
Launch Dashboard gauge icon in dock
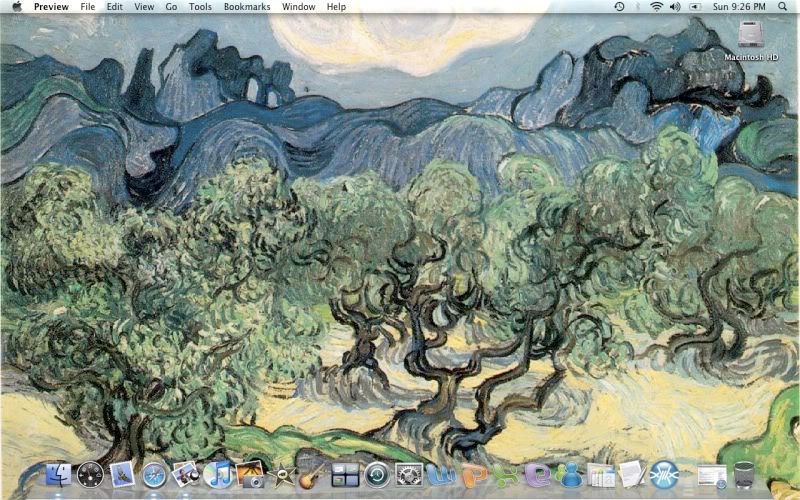(x=90, y=474)
